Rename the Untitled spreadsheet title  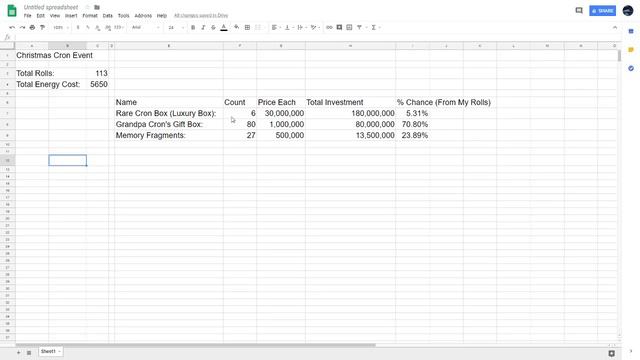pyautogui.click(x=51, y=7)
